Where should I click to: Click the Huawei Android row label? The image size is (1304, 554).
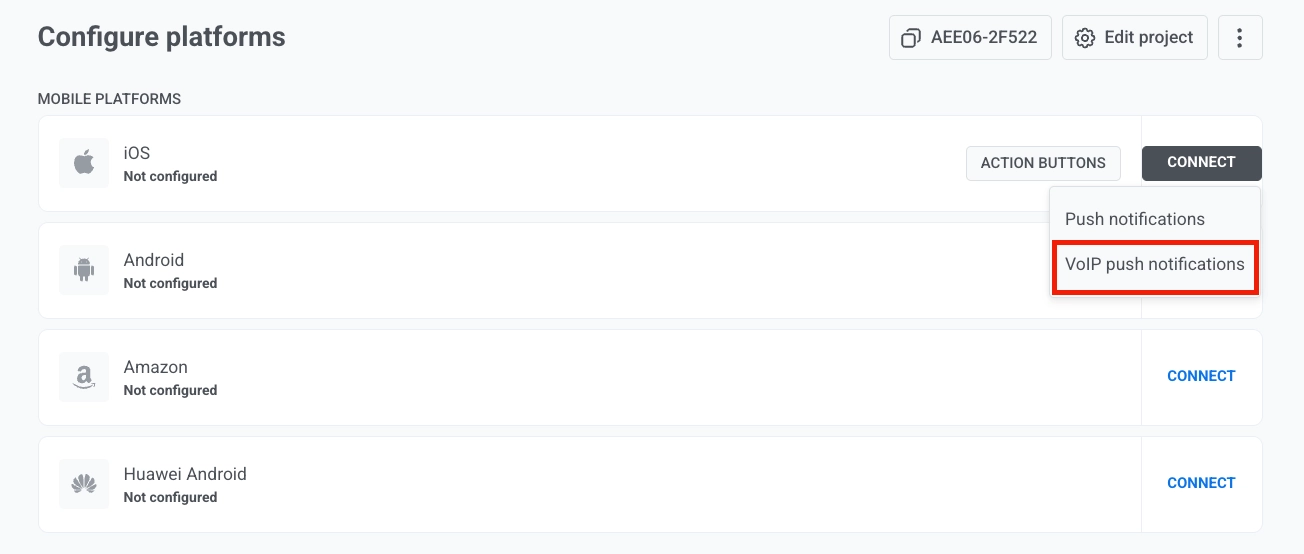(185, 474)
